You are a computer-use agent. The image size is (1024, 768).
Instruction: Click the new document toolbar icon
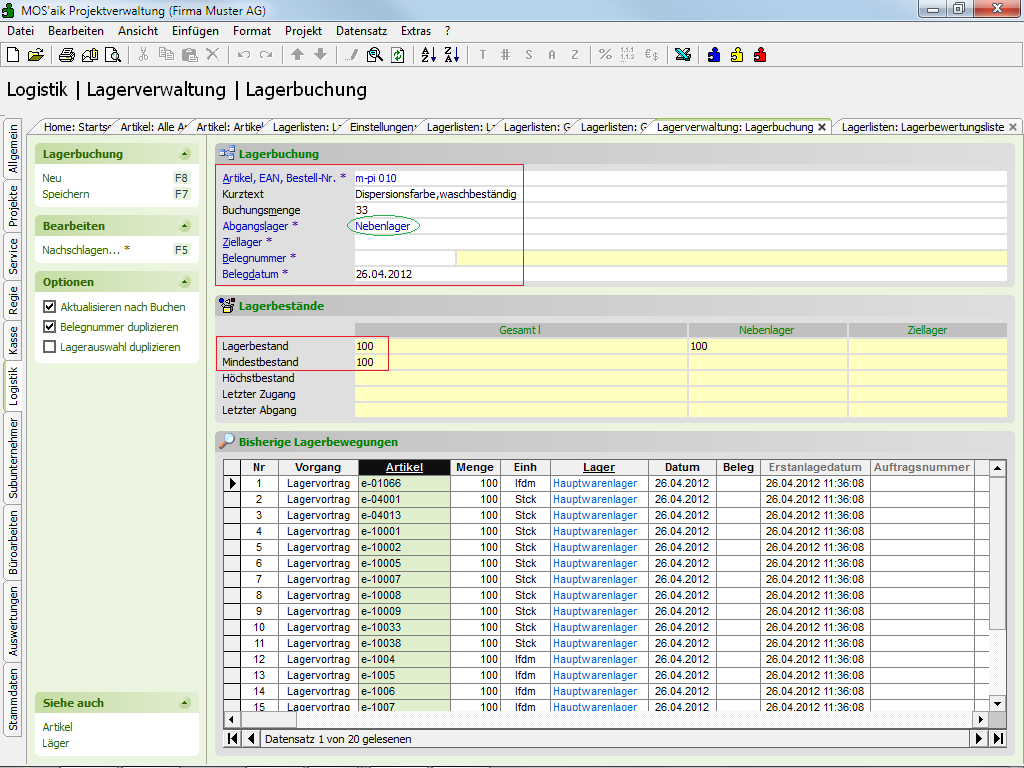pyautogui.click(x=15, y=55)
